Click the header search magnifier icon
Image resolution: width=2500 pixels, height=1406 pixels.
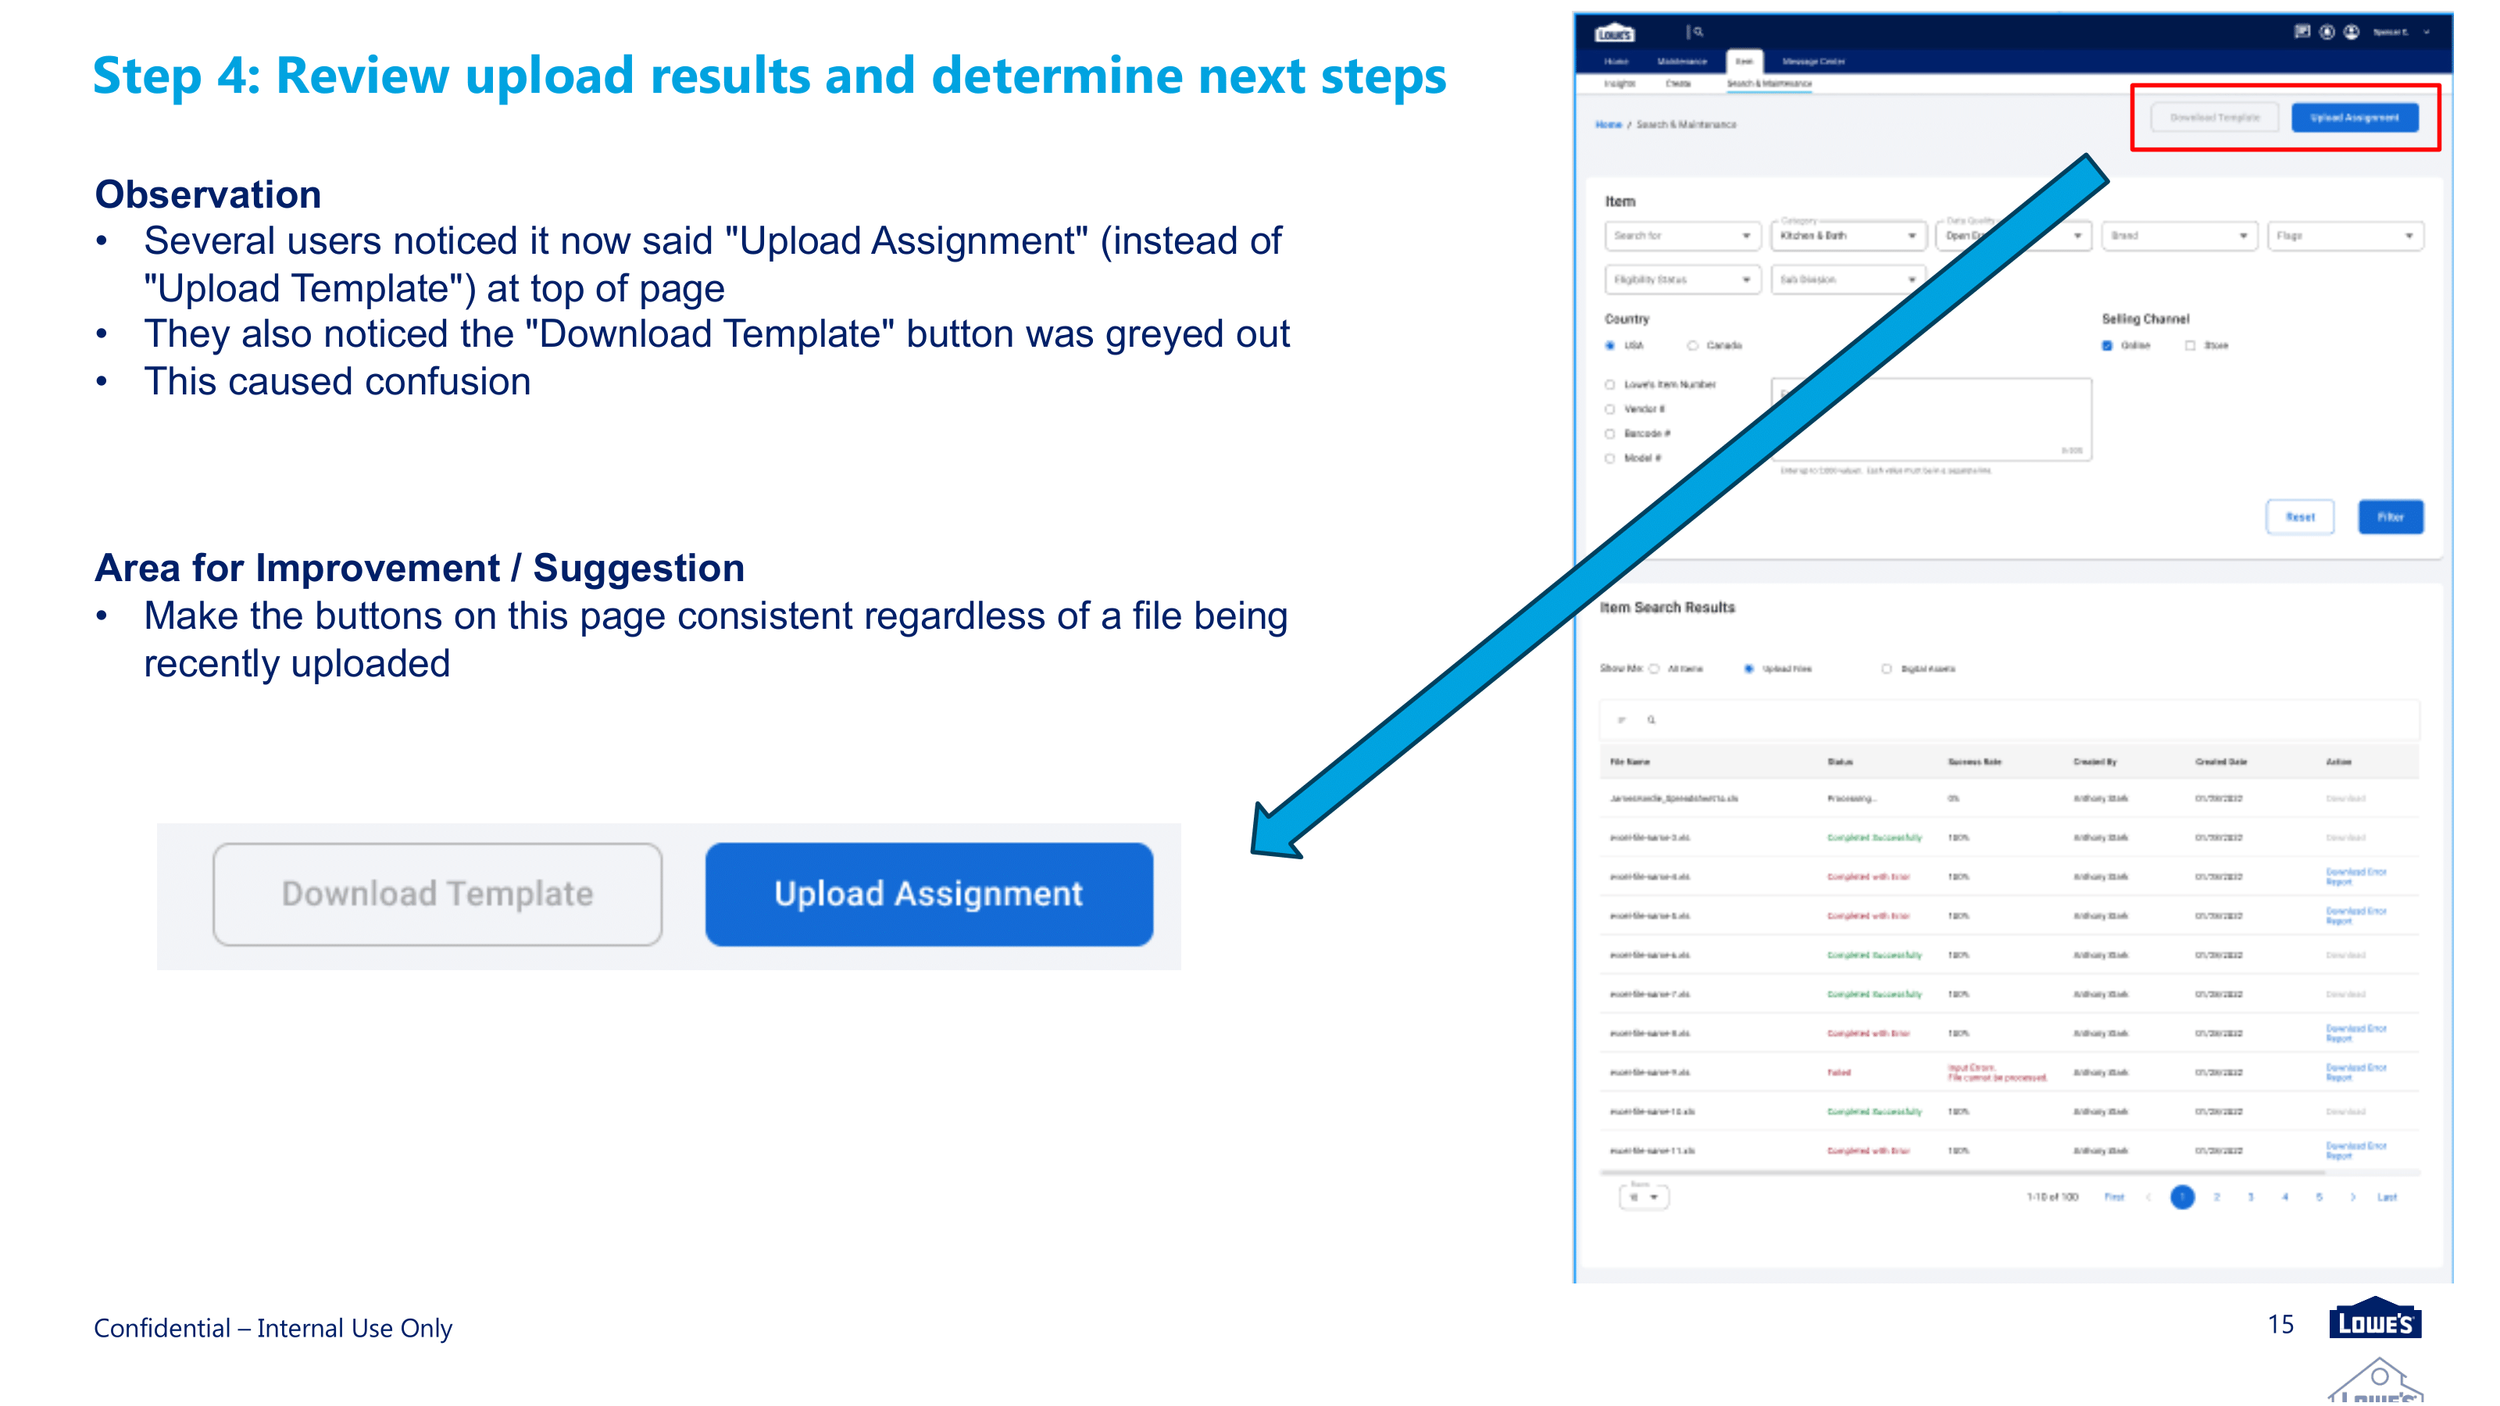[1698, 32]
